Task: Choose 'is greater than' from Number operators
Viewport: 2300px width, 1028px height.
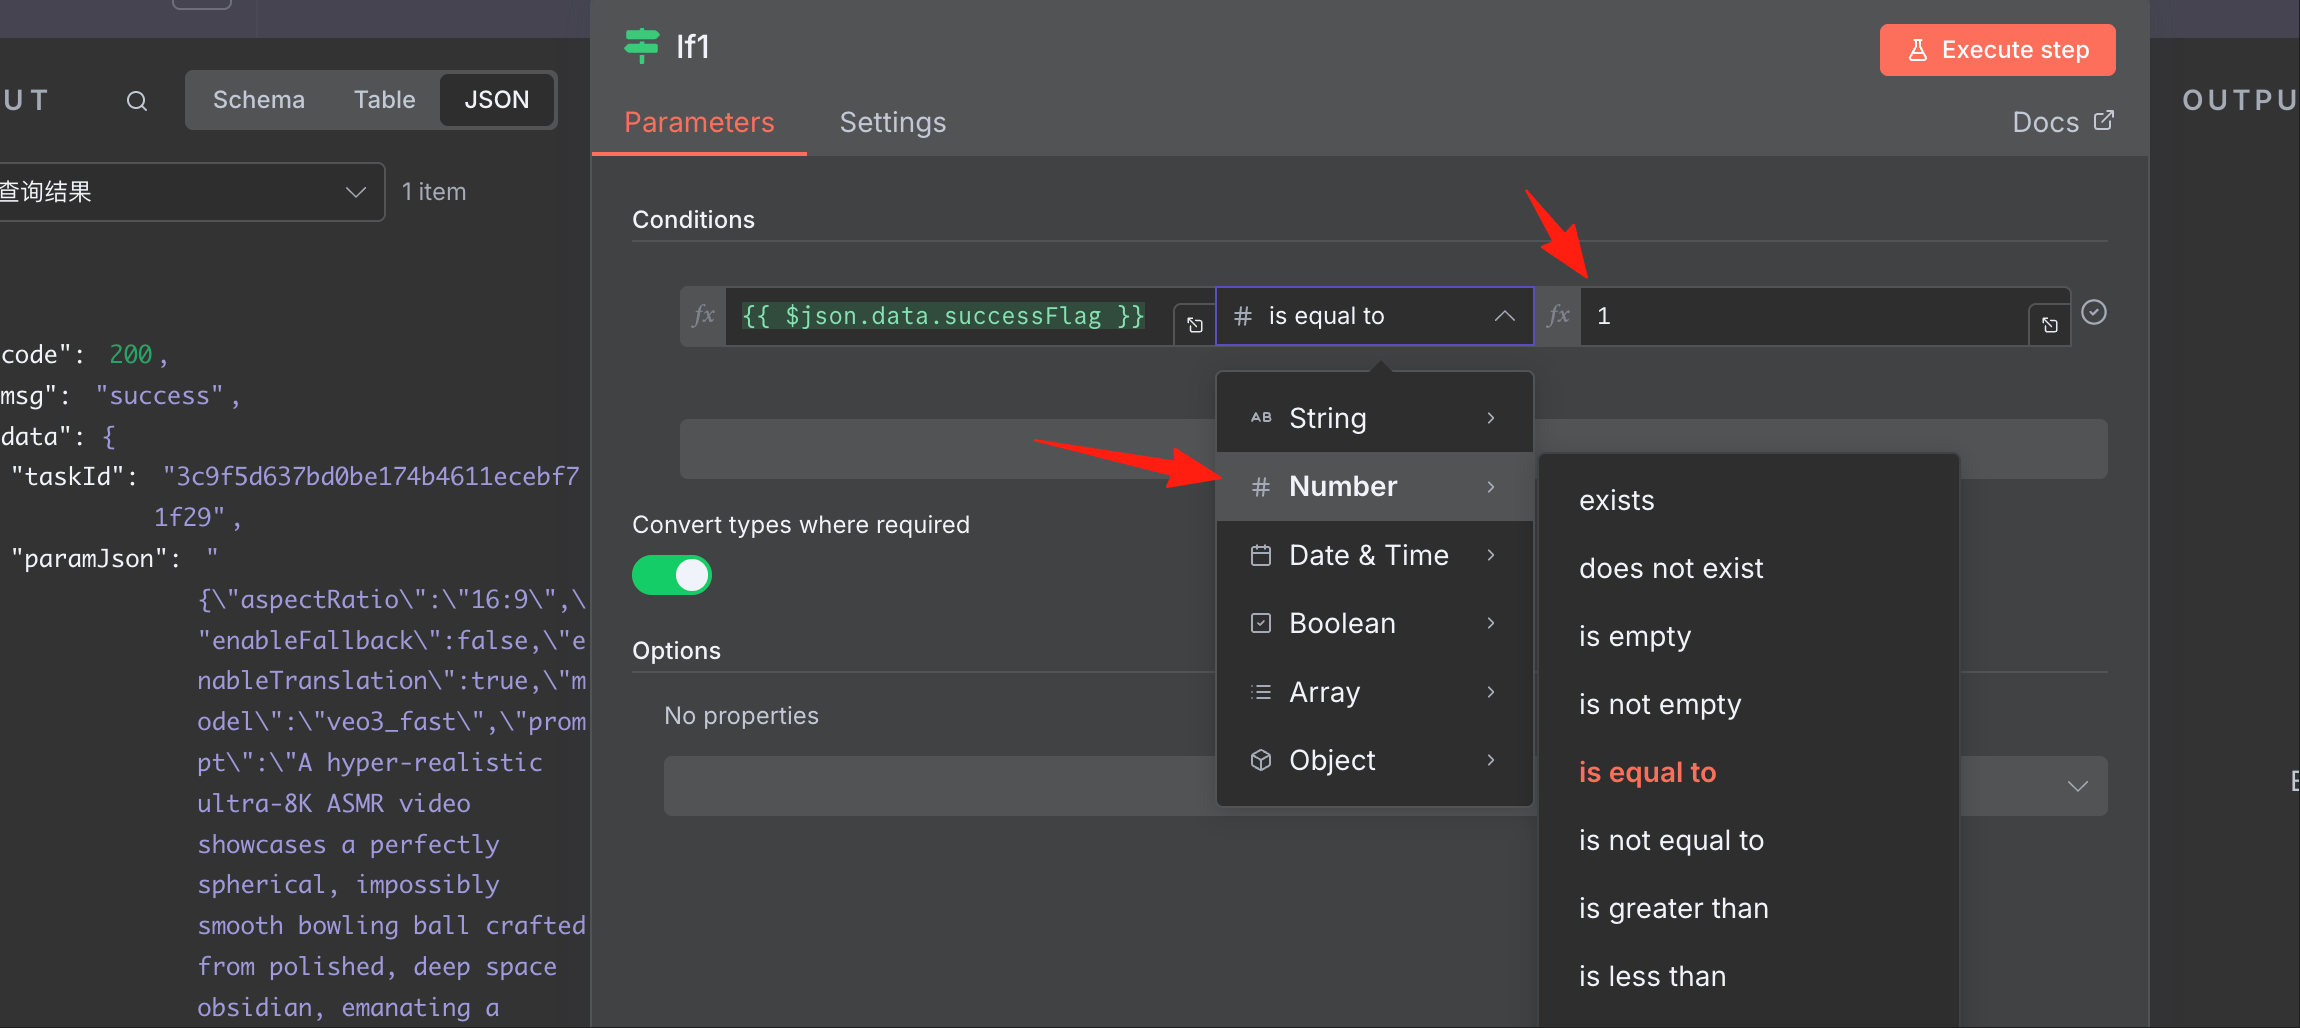Action: click(x=1673, y=908)
